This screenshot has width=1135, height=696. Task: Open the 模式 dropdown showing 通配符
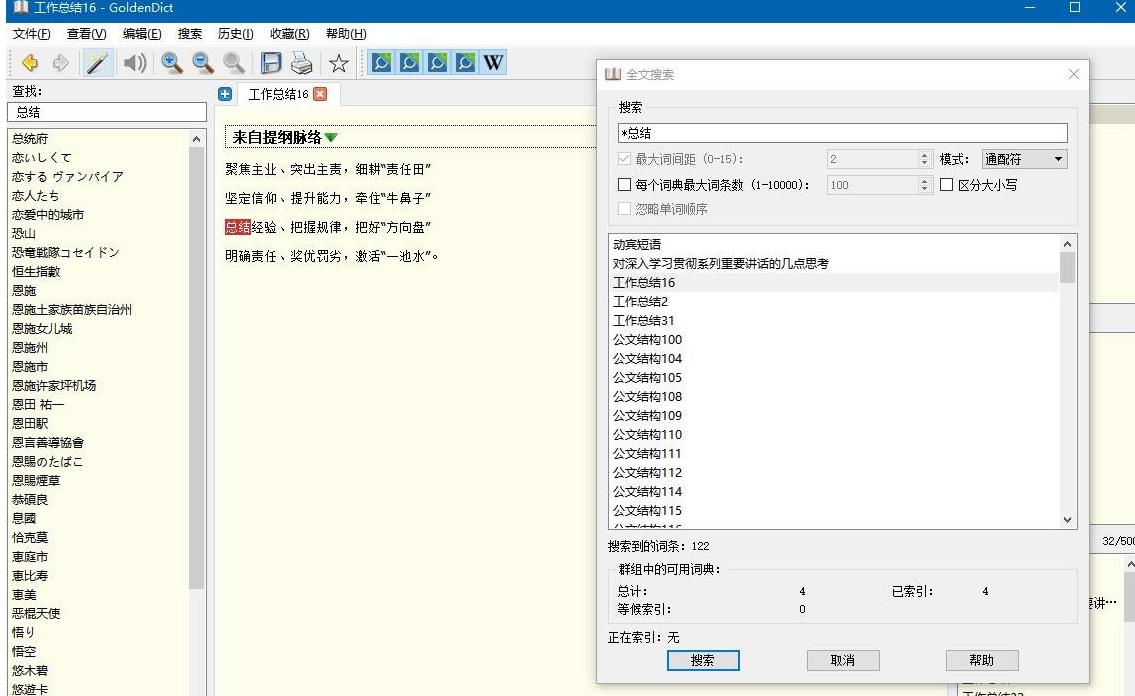click(x=1024, y=159)
